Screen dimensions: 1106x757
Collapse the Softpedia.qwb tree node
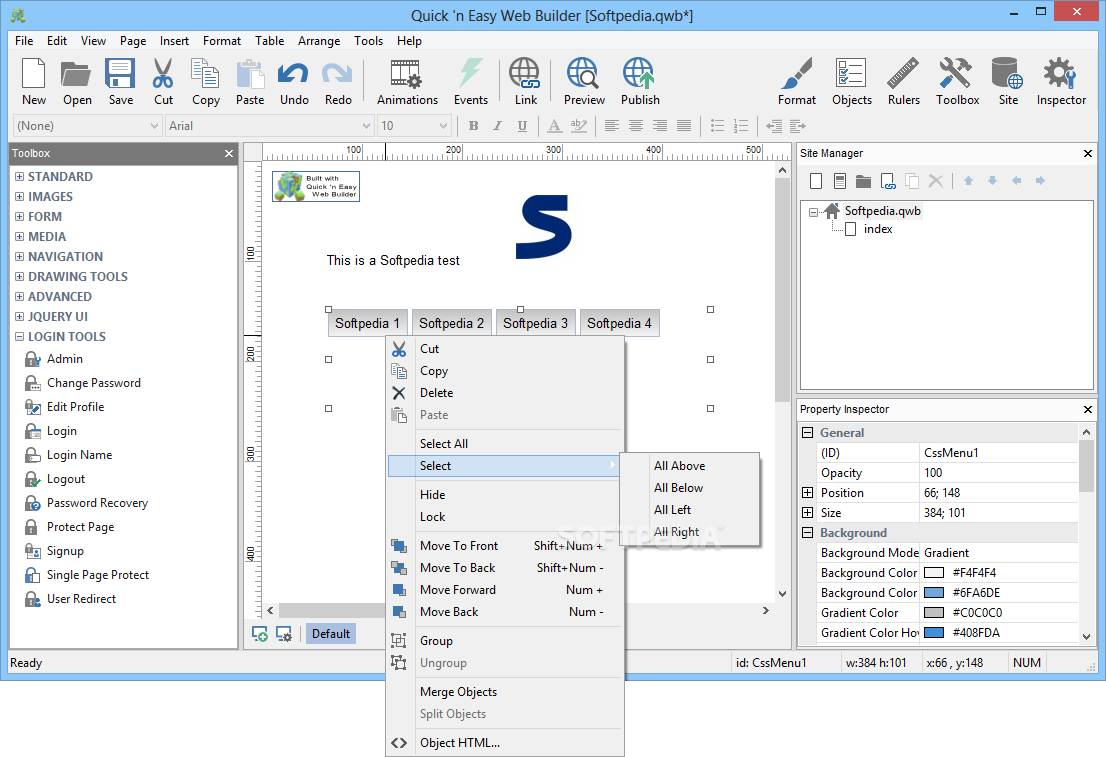click(x=813, y=212)
